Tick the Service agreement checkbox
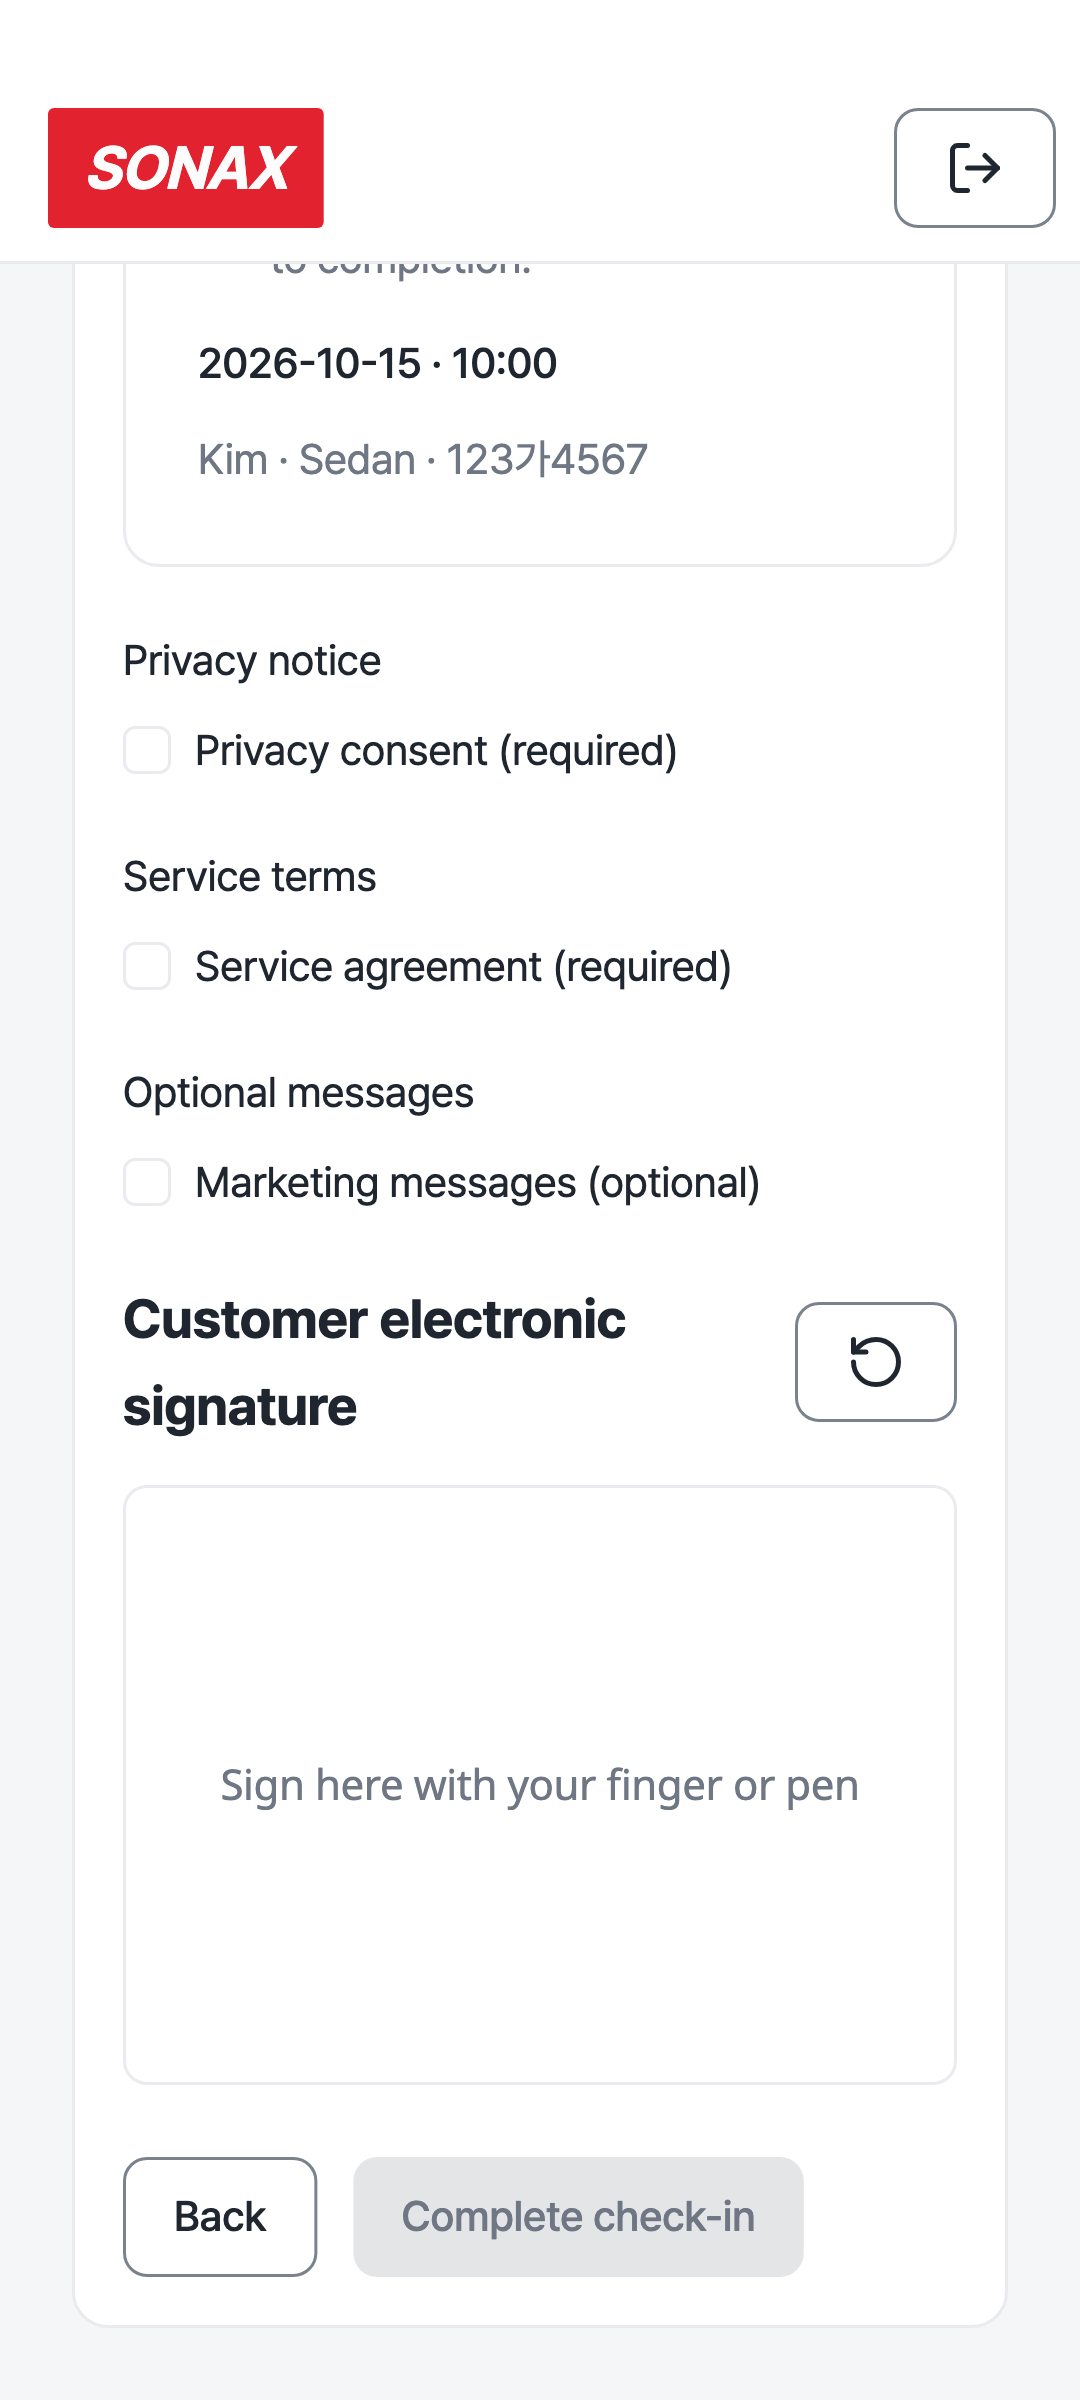Viewport: 1080px width, 2400px height. point(147,966)
